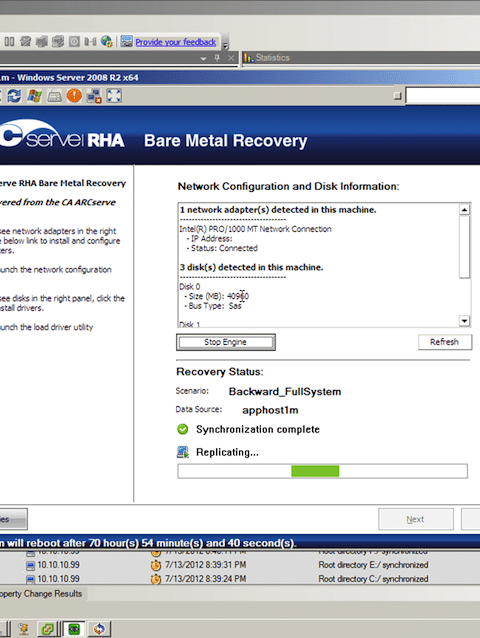The width and height of the screenshot is (480, 638).
Task: Click the reboot countdown status bar
Action: click(x=240, y=542)
